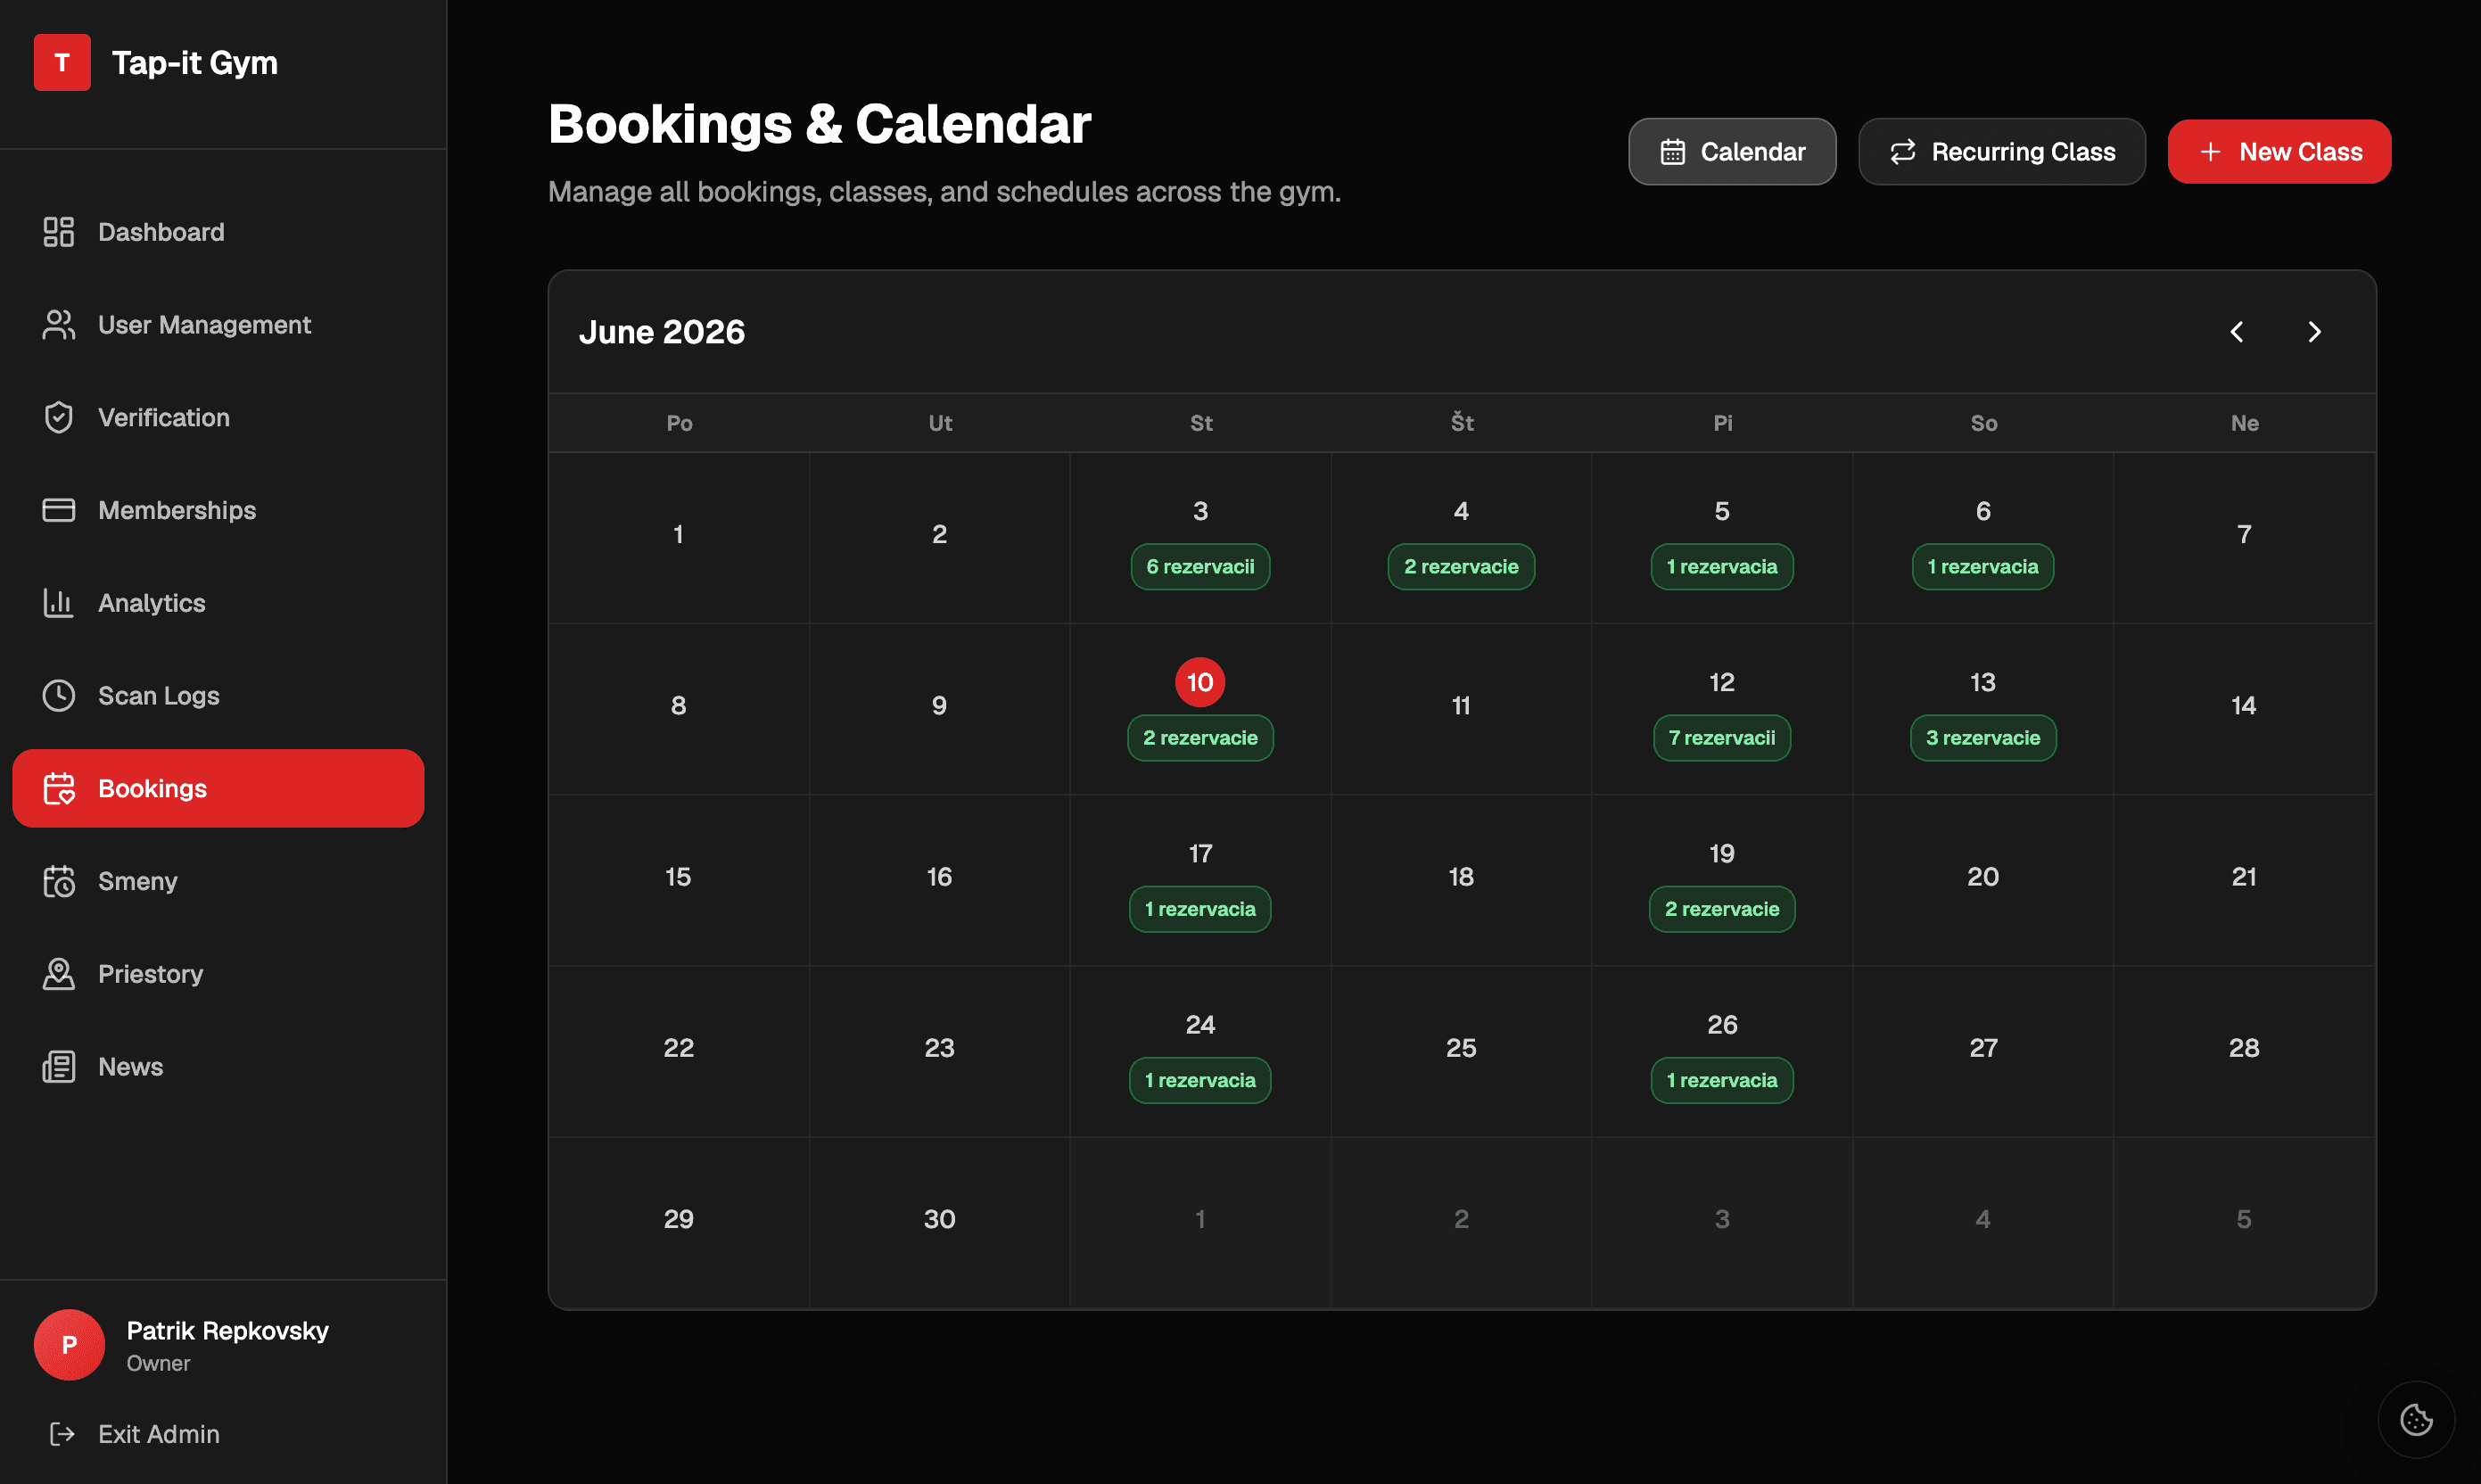Screen dimensions: 2481x1484
Task: Open the Memberships section
Action: pyautogui.click(x=218, y=510)
